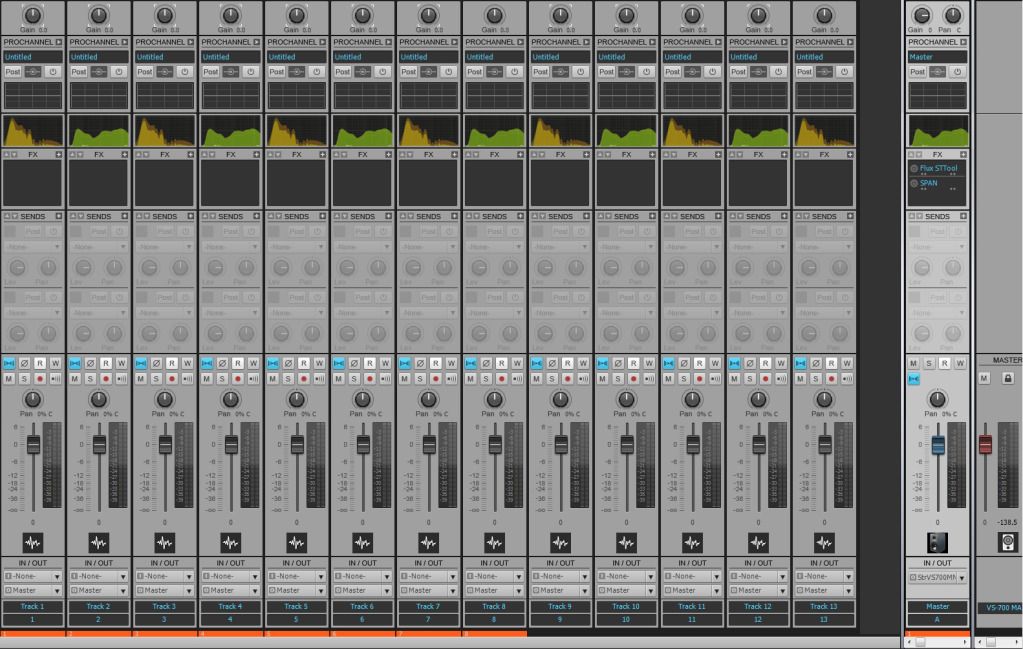Screen dimensions: 1023x649
Task: Select the Flux STTool effect on Master
Action: [939, 169]
